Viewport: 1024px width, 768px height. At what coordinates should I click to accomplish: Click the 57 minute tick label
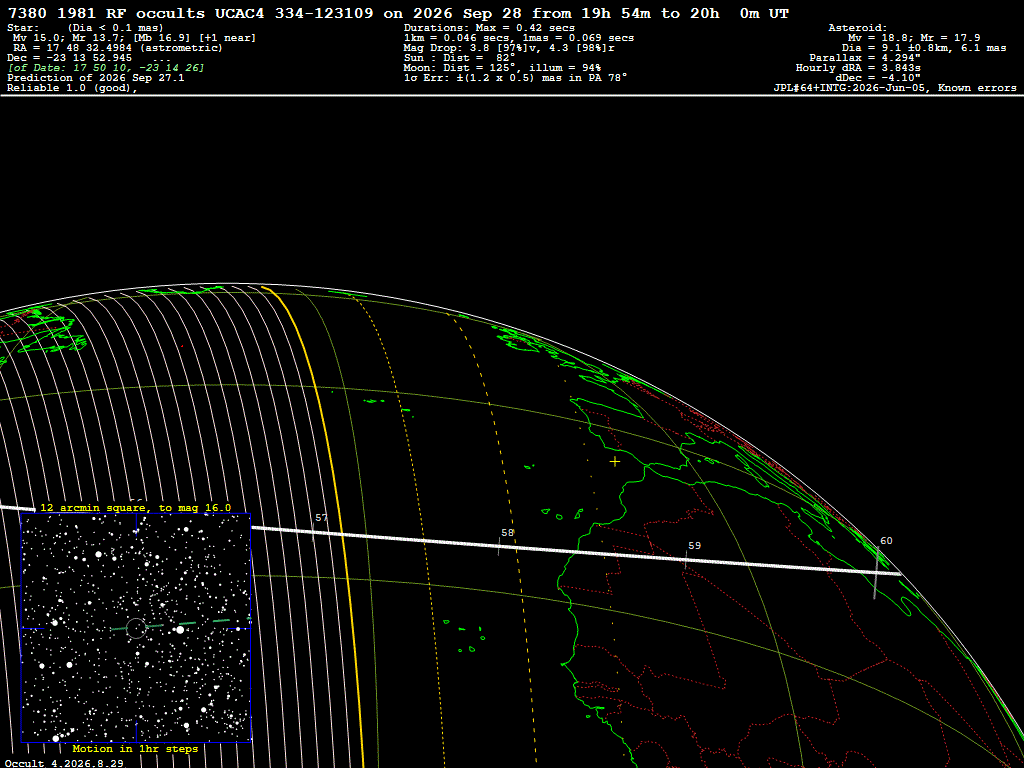(321, 518)
